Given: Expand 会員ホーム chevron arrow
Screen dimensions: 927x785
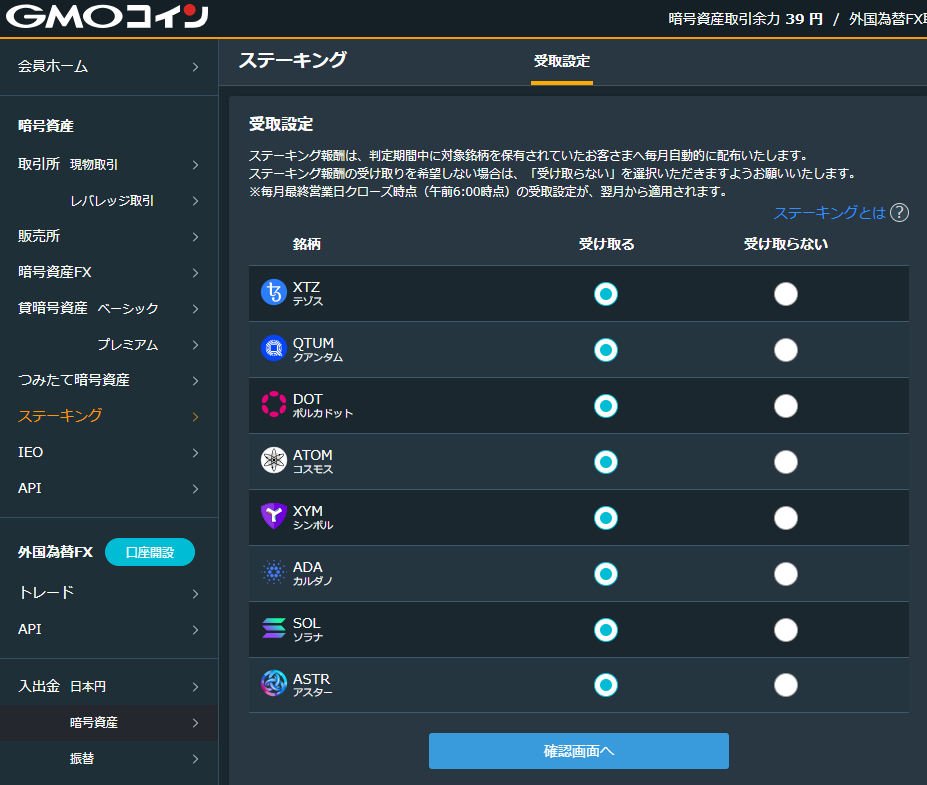Looking at the screenshot, I should point(196,67).
